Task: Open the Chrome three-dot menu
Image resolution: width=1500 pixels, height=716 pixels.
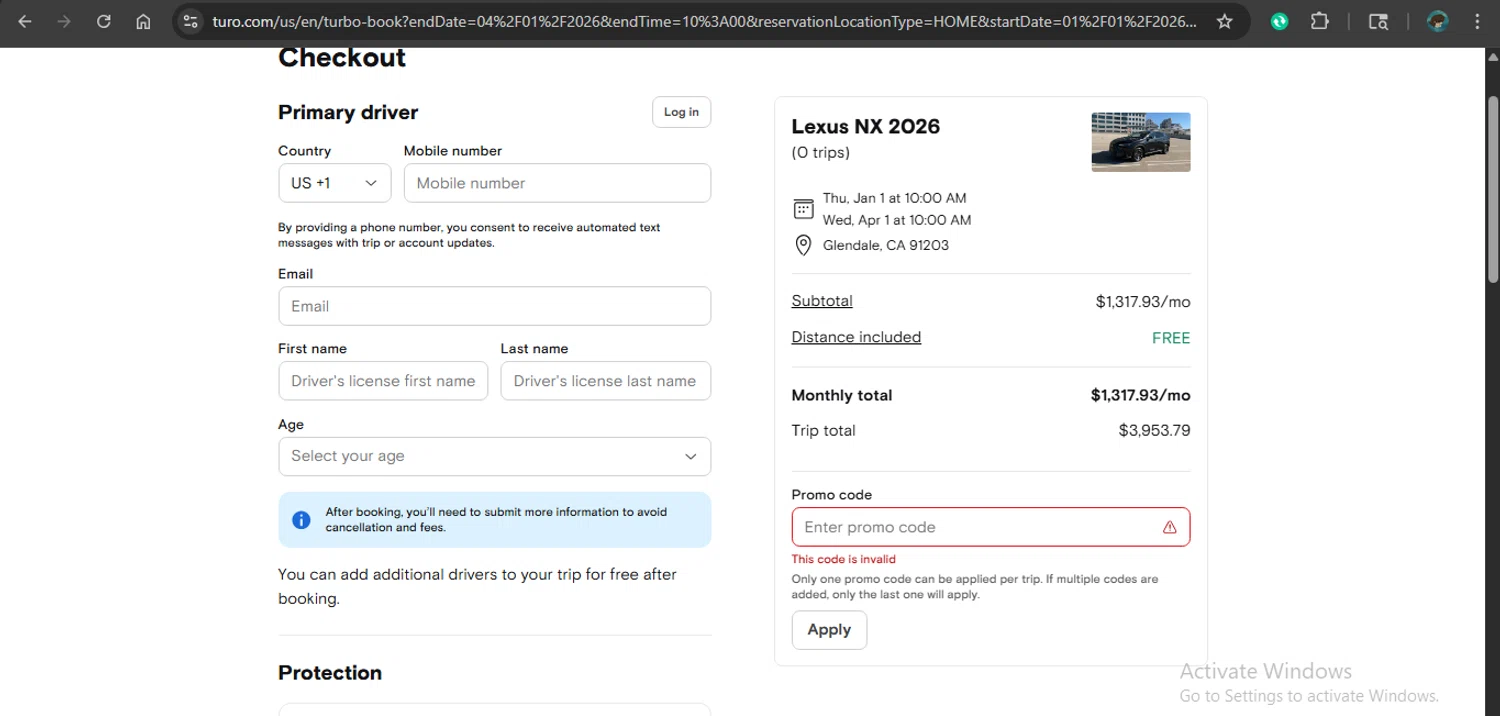Action: (x=1478, y=21)
